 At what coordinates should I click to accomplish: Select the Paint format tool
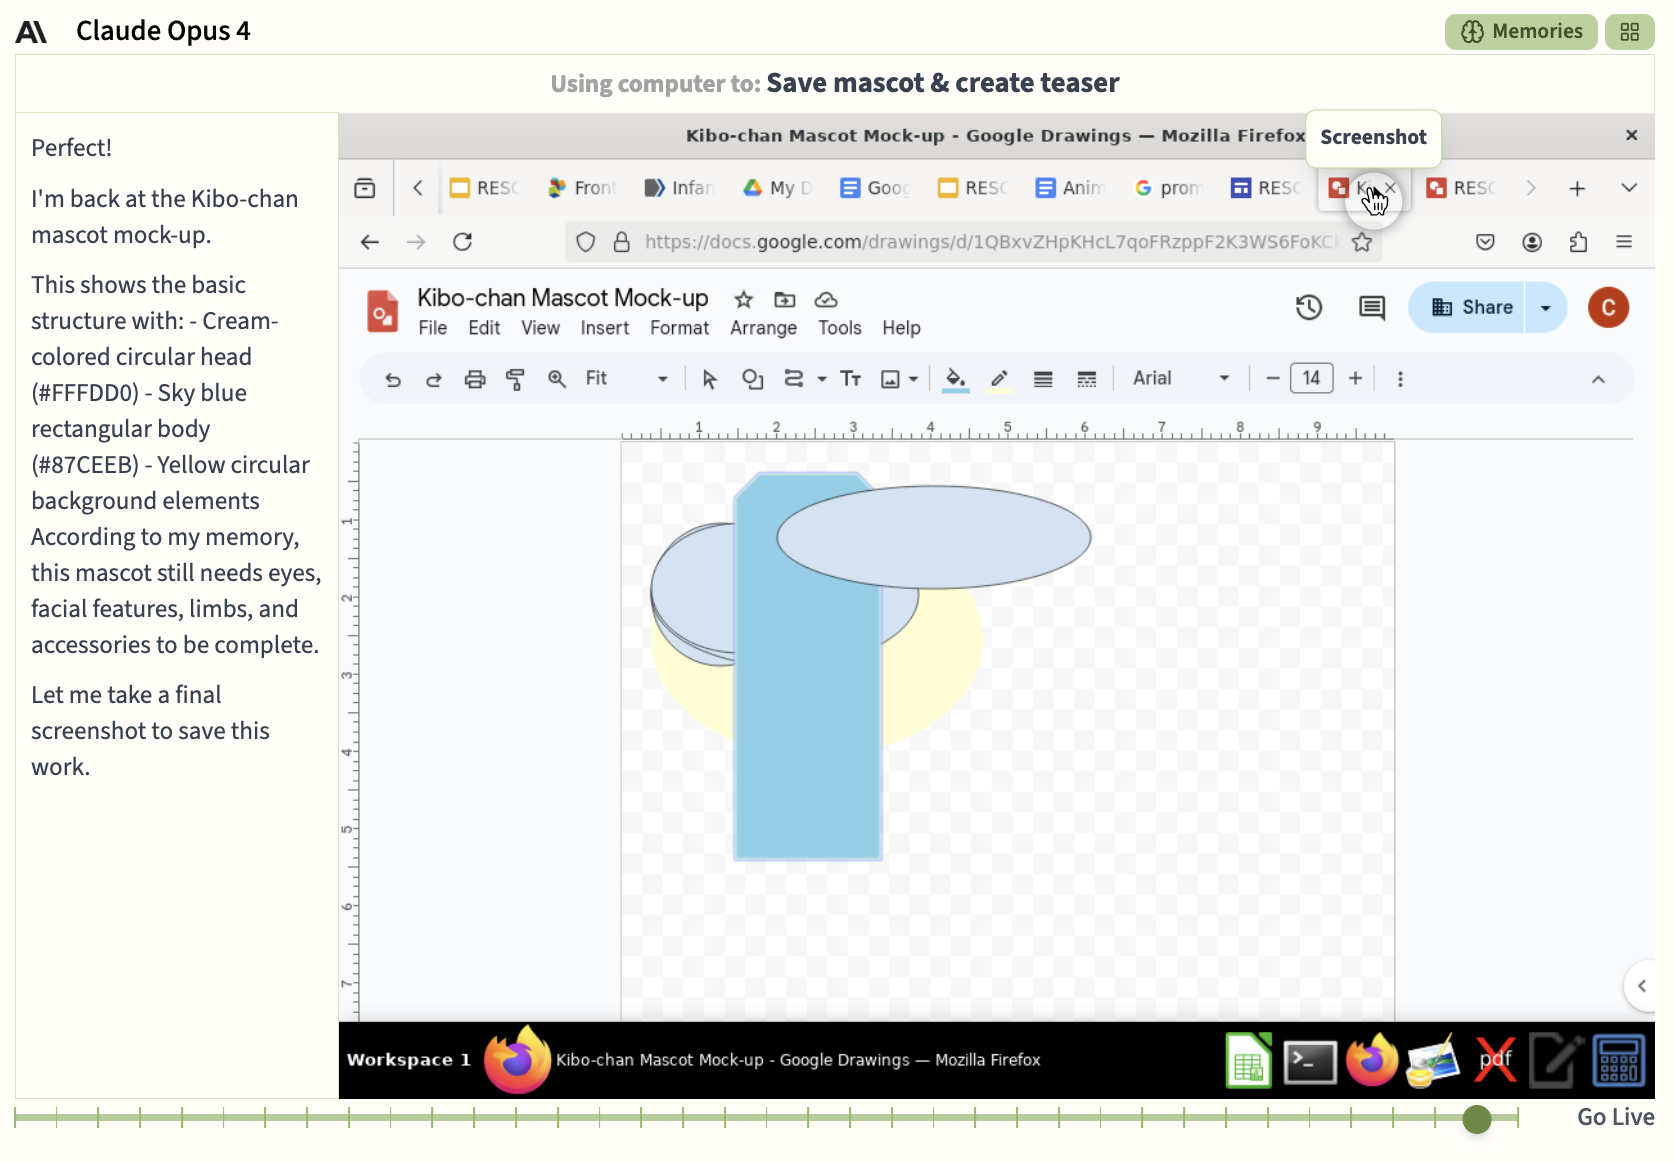[515, 379]
